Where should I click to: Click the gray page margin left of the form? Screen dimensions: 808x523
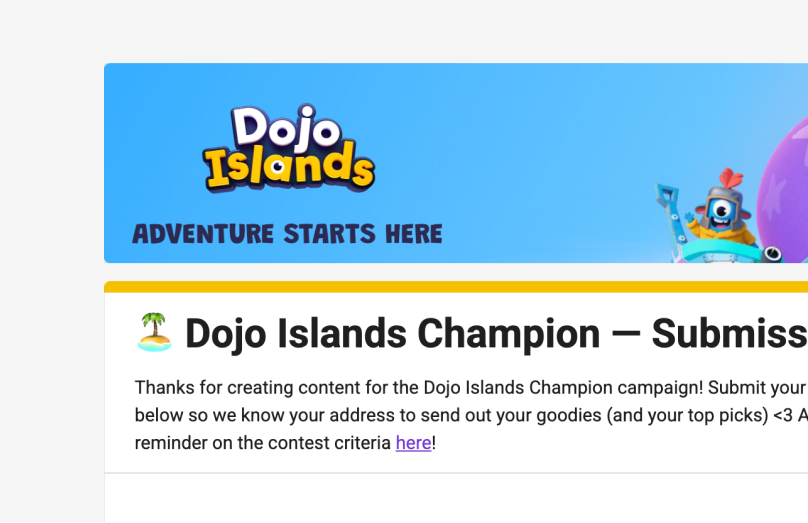pos(50,300)
